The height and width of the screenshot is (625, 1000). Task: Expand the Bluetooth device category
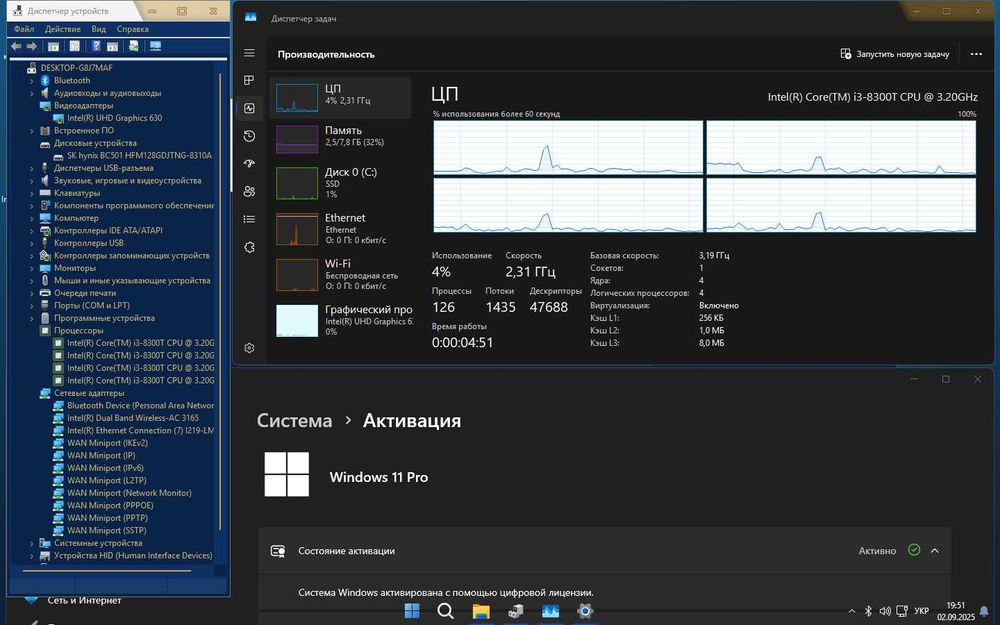click(32, 80)
